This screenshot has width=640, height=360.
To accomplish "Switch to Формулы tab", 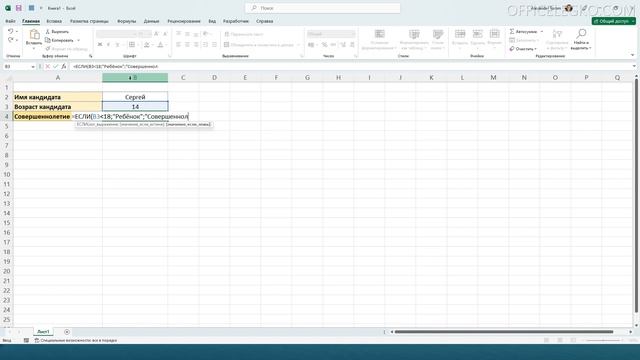I will tap(127, 21).
